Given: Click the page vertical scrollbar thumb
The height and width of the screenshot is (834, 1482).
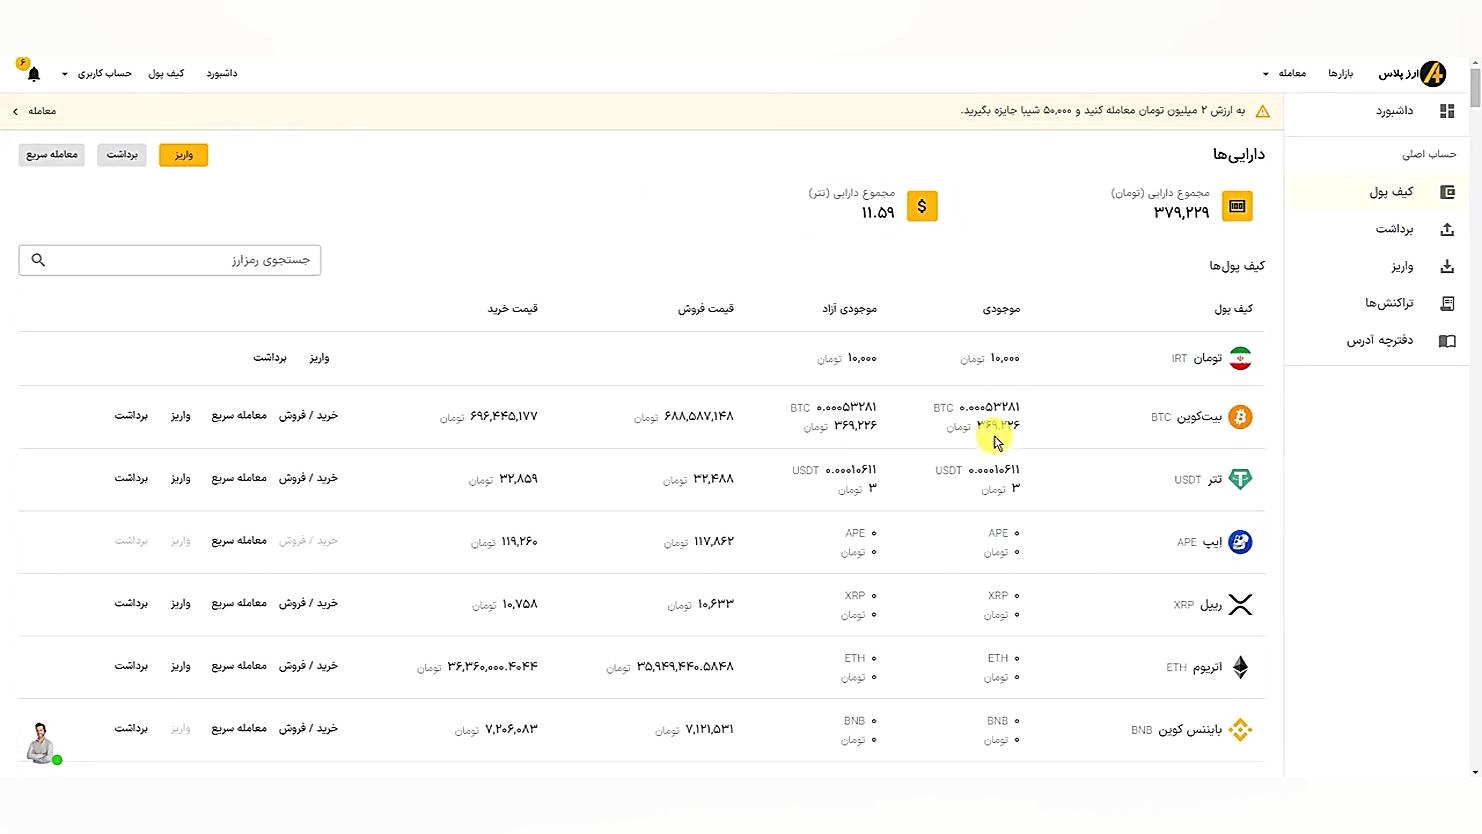Looking at the screenshot, I should [x=1475, y=86].
